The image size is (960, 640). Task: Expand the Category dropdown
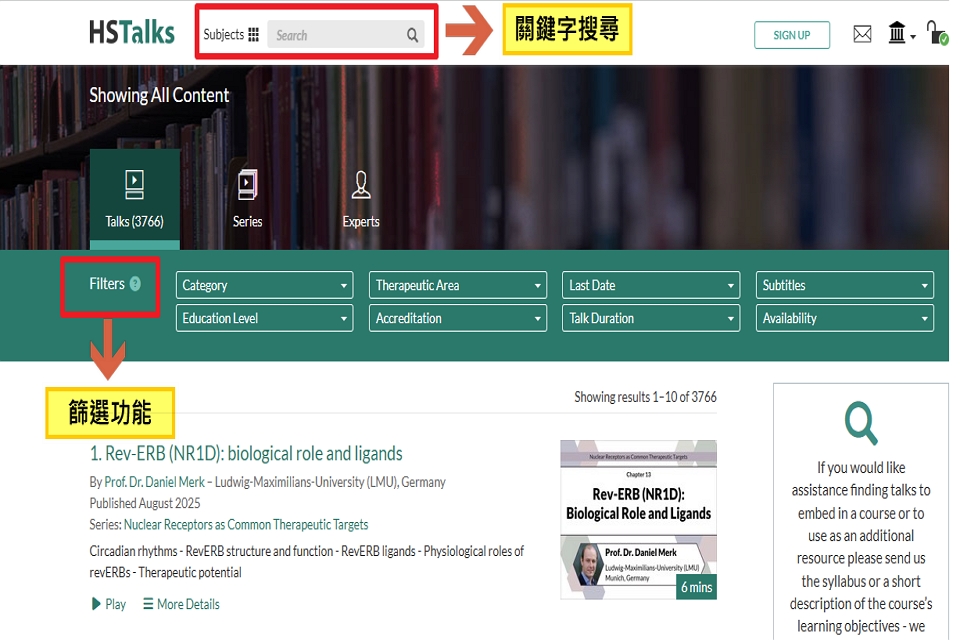click(264, 285)
